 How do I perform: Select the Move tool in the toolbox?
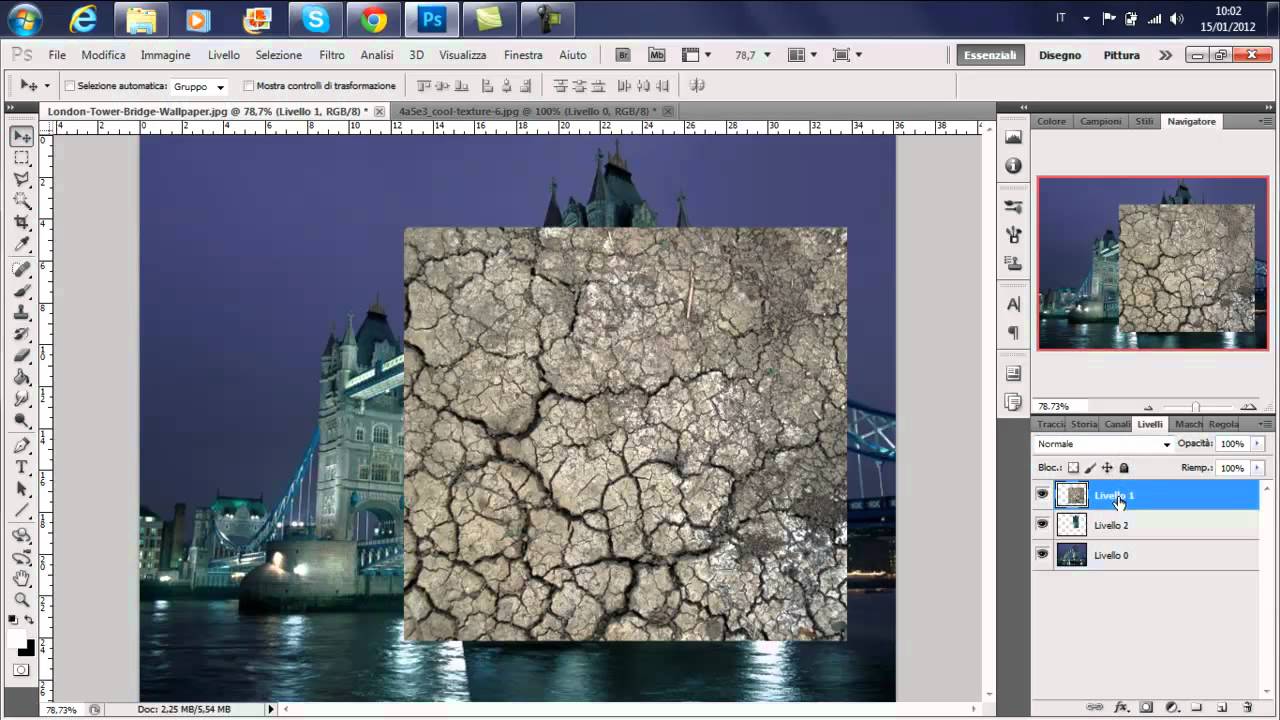(x=22, y=136)
